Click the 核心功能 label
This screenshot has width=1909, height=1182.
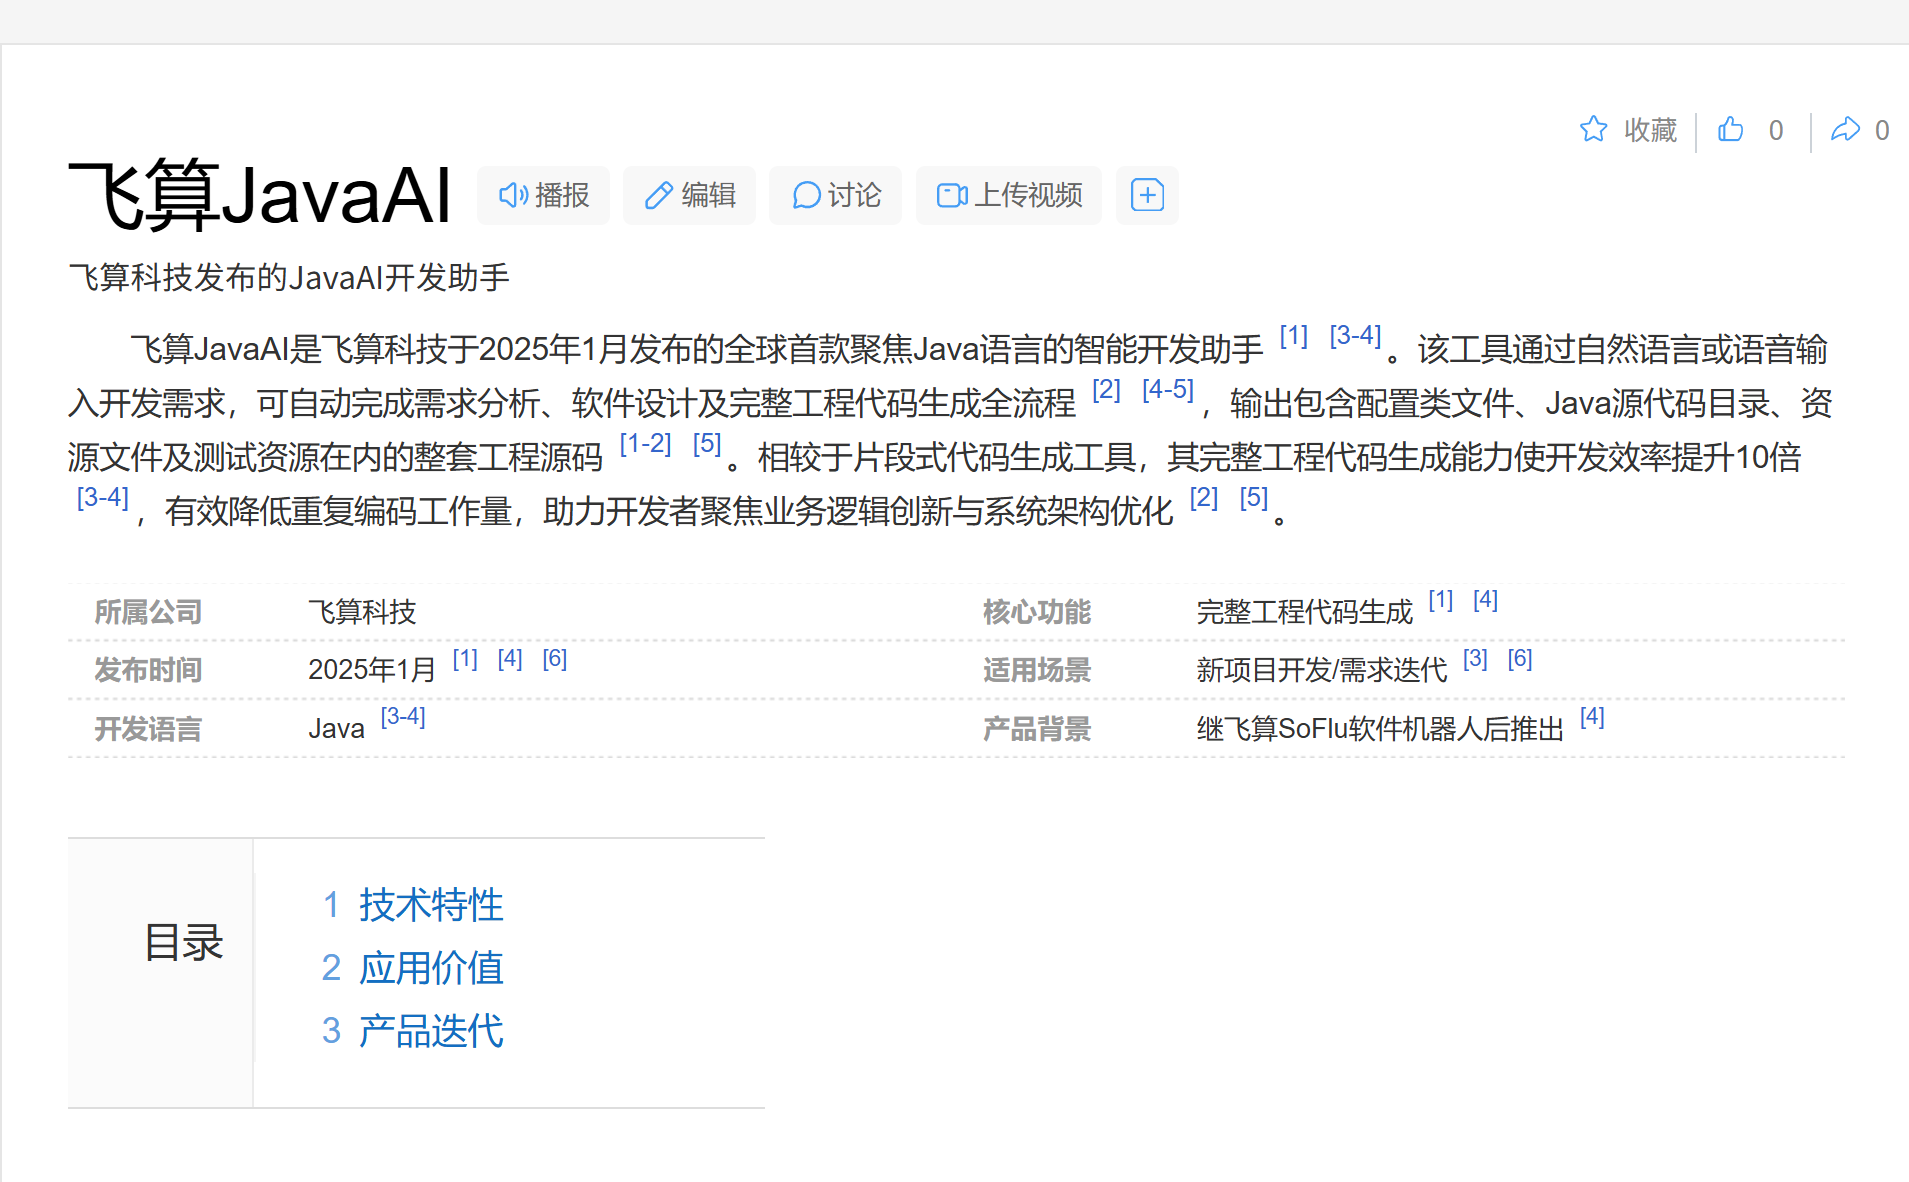coord(1037,612)
